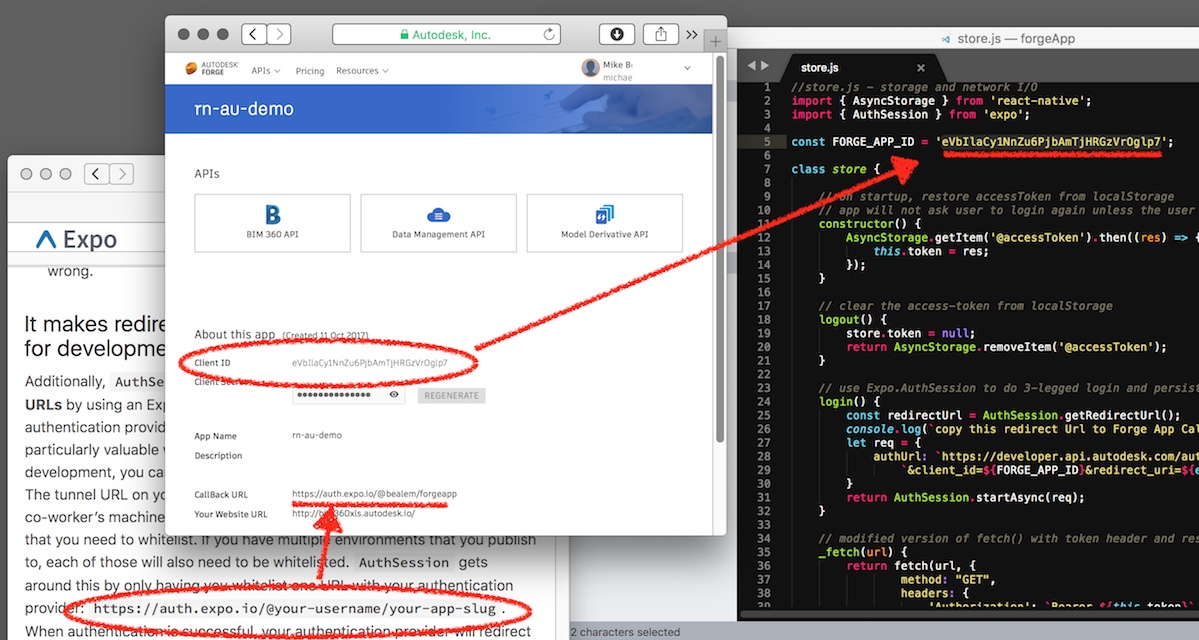This screenshot has height=640, width=1199.
Task: Click the rn-au-demo App Name value
Action: (317, 435)
